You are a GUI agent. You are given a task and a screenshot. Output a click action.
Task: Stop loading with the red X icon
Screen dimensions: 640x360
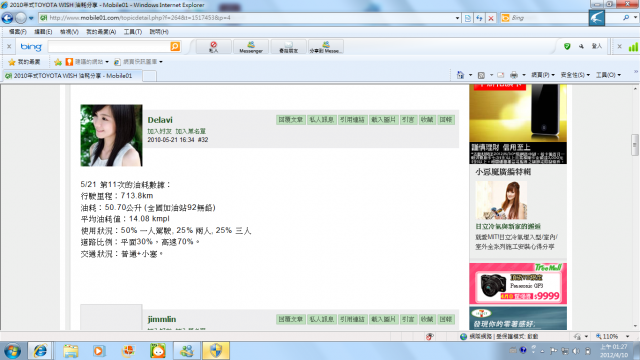pyautogui.click(x=491, y=18)
